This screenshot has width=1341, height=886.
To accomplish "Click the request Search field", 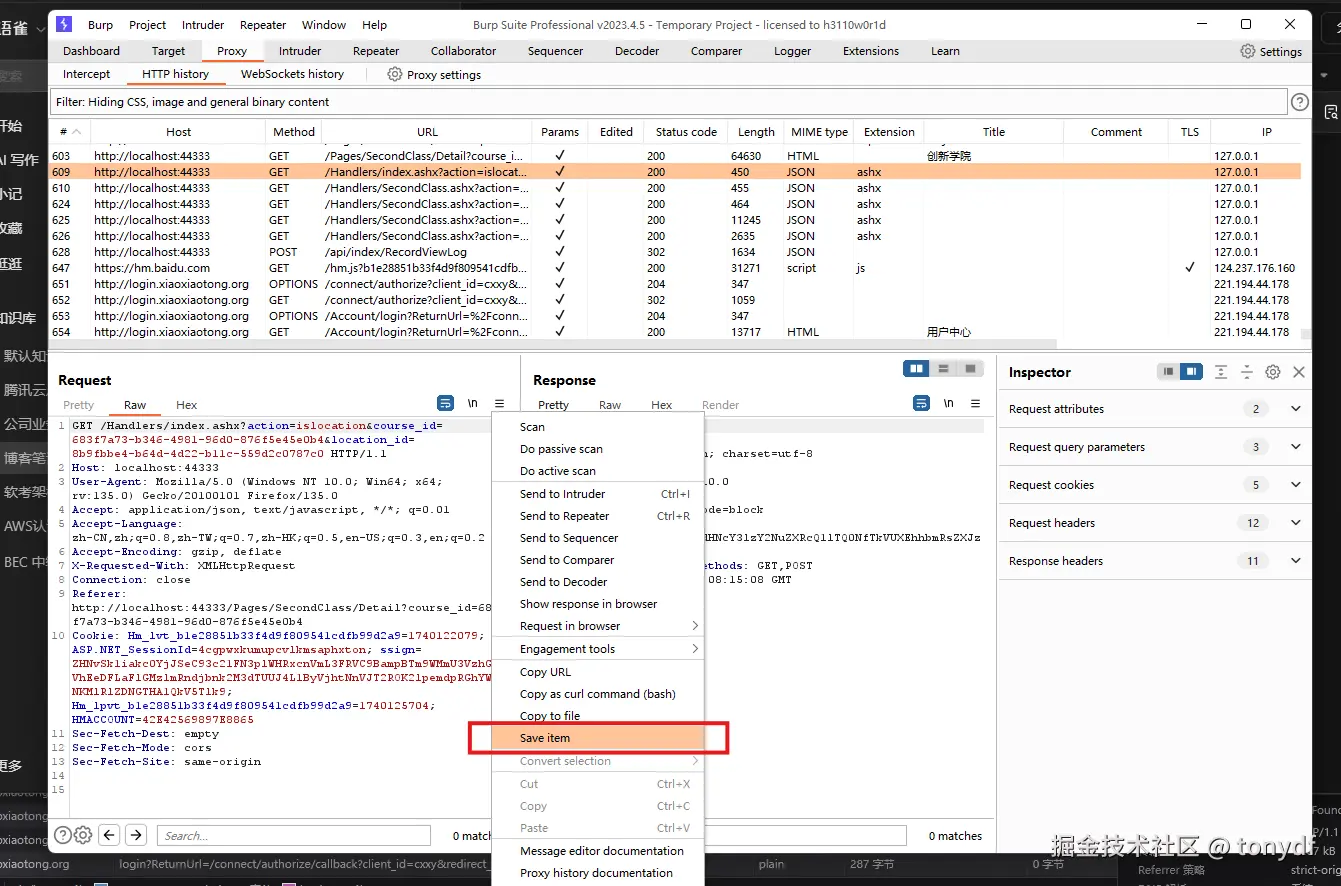I will pyautogui.click(x=295, y=835).
